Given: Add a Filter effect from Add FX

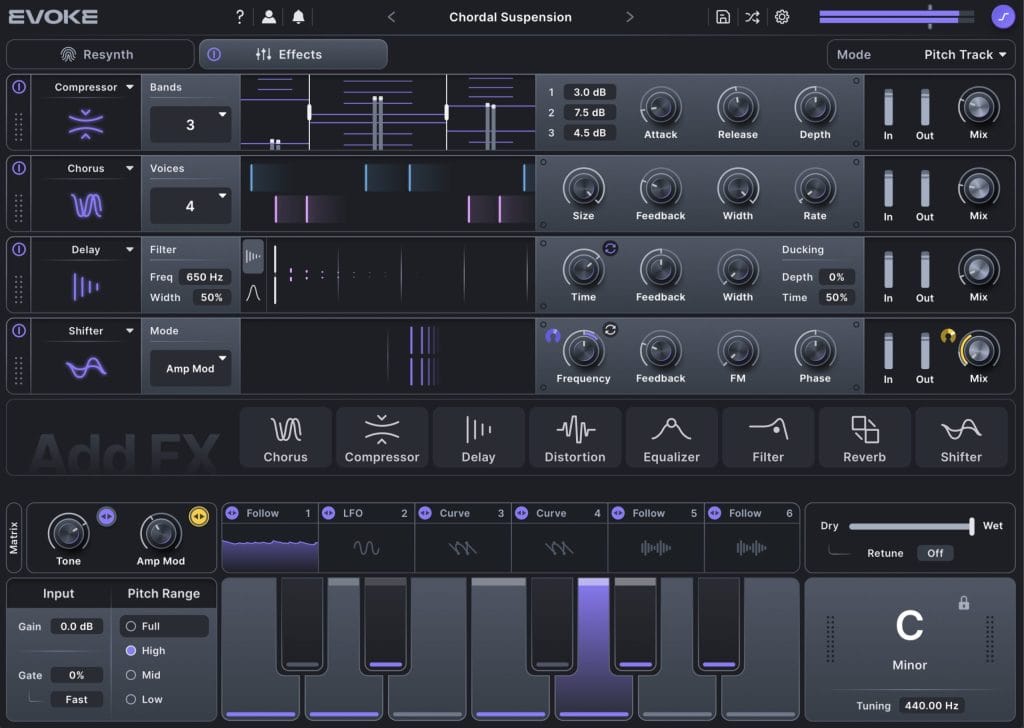Looking at the screenshot, I should [768, 438].
